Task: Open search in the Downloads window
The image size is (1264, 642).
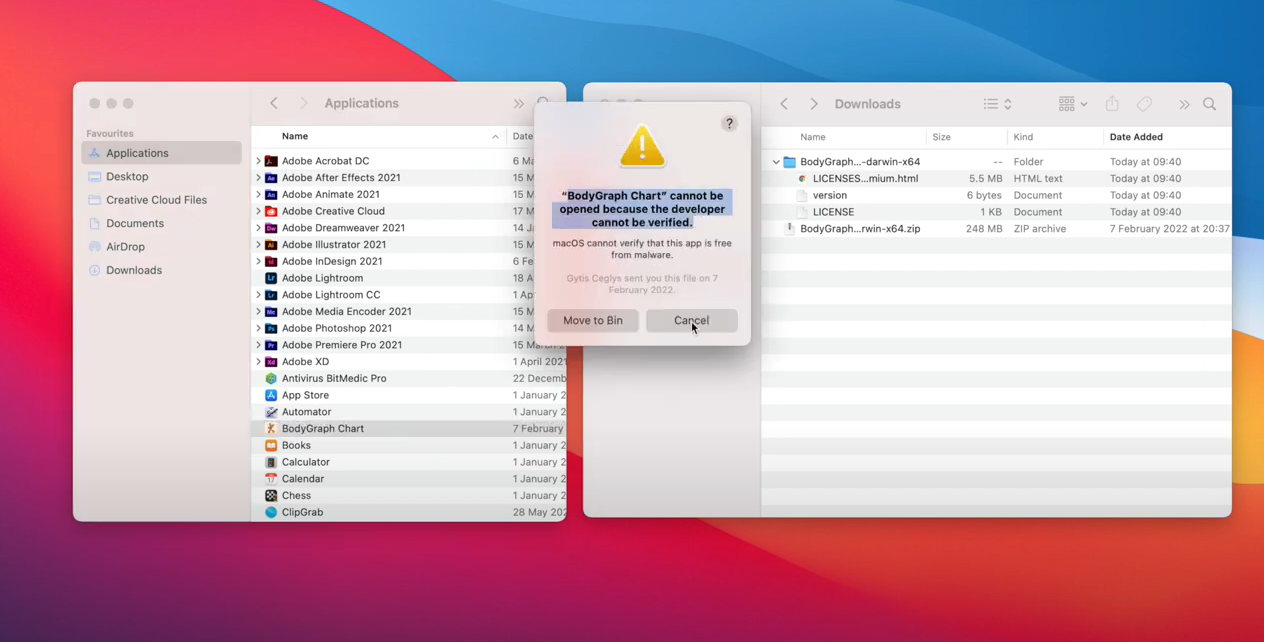Action: [x=1210, y=104]
